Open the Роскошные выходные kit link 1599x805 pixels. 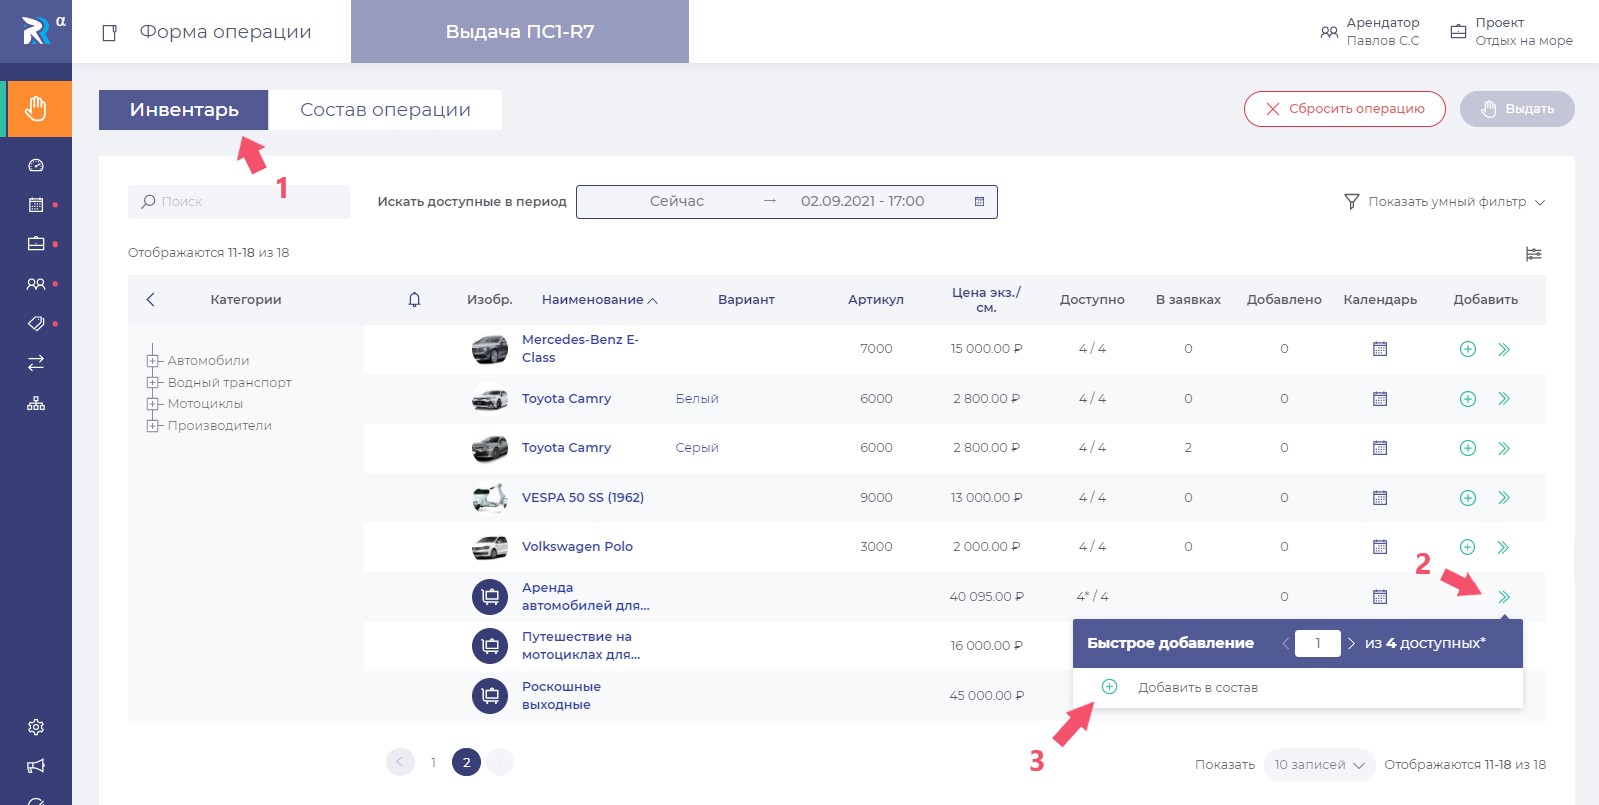[561, 696]
